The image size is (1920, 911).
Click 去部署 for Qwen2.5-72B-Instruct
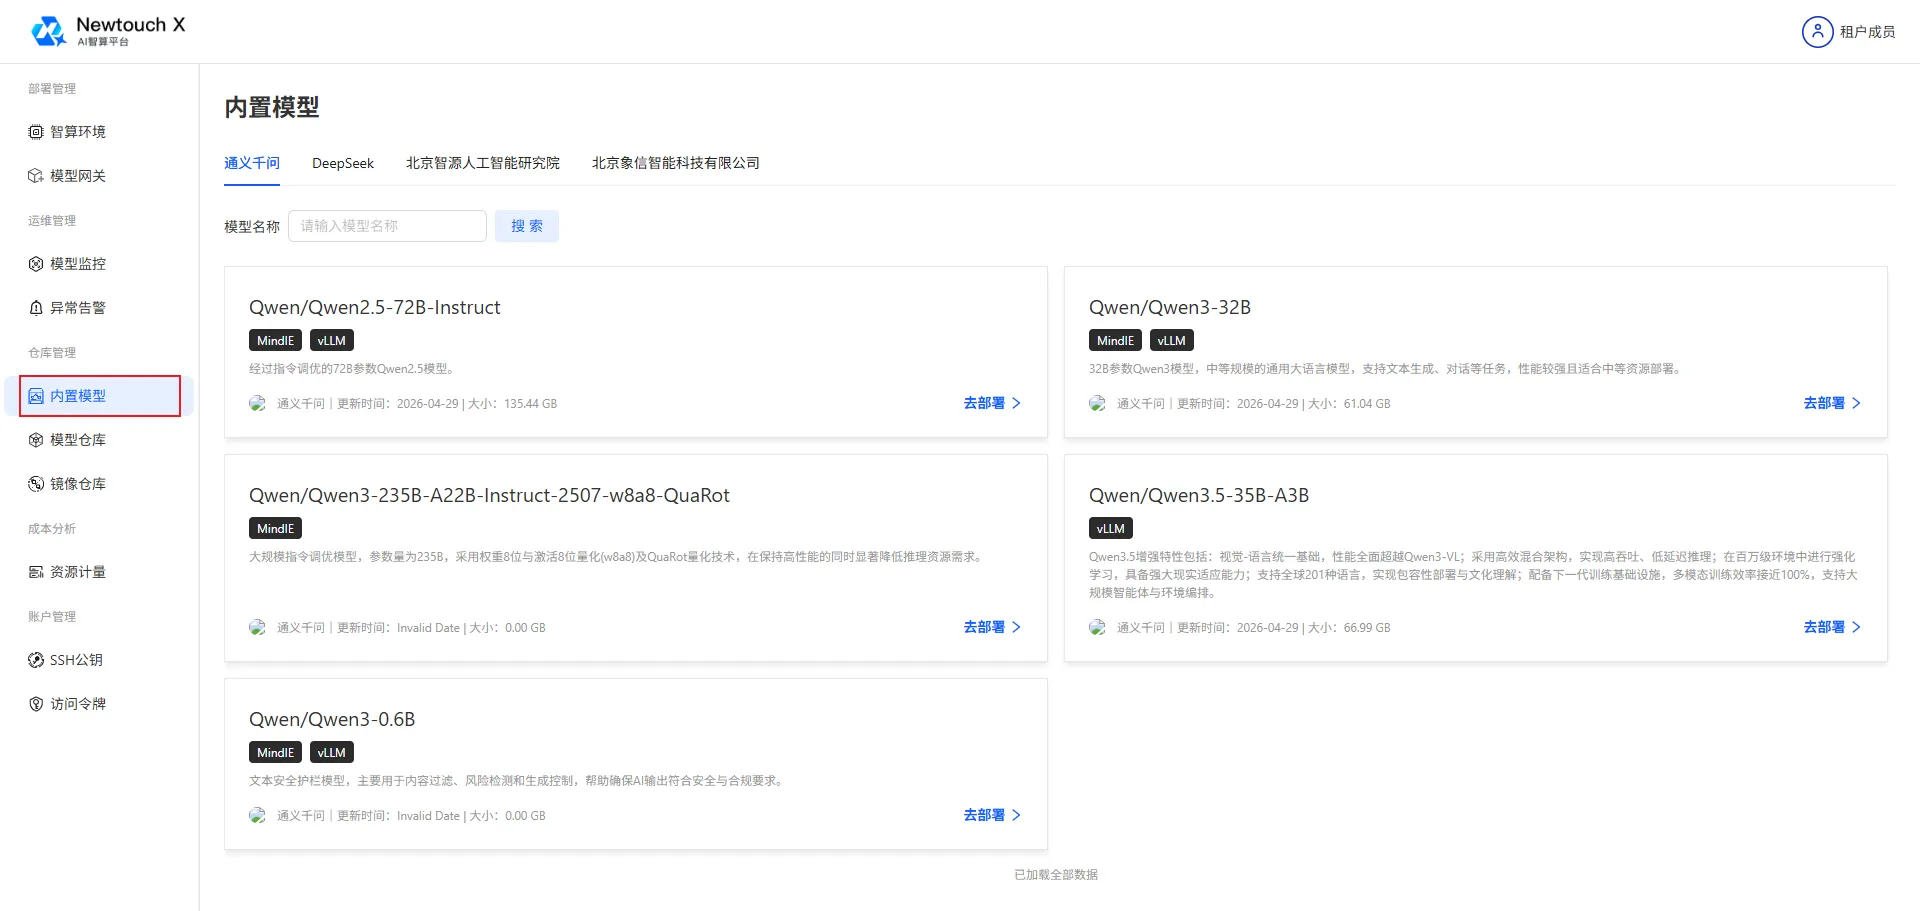[x=992, y=403]
